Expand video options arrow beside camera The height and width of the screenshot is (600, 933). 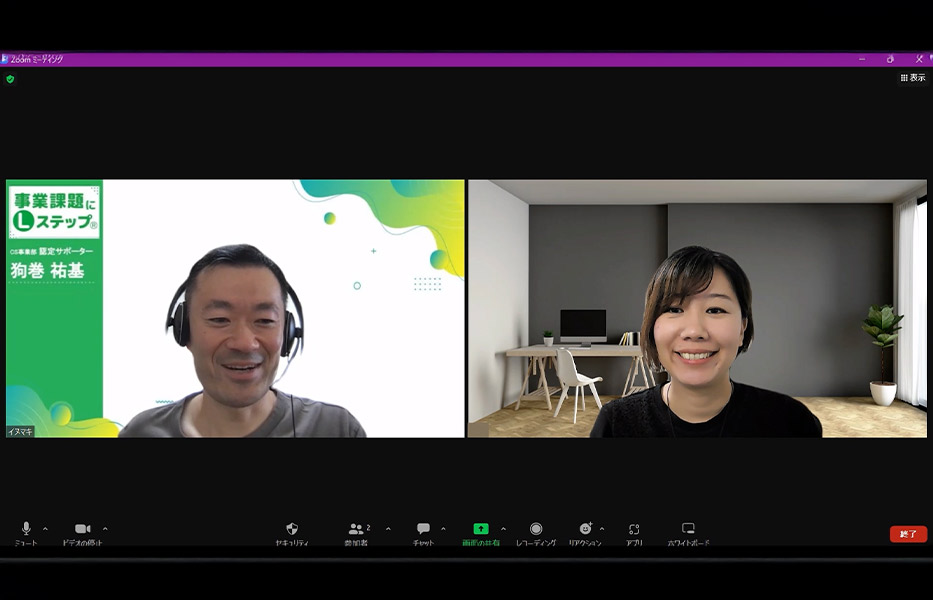coord(105,529)
